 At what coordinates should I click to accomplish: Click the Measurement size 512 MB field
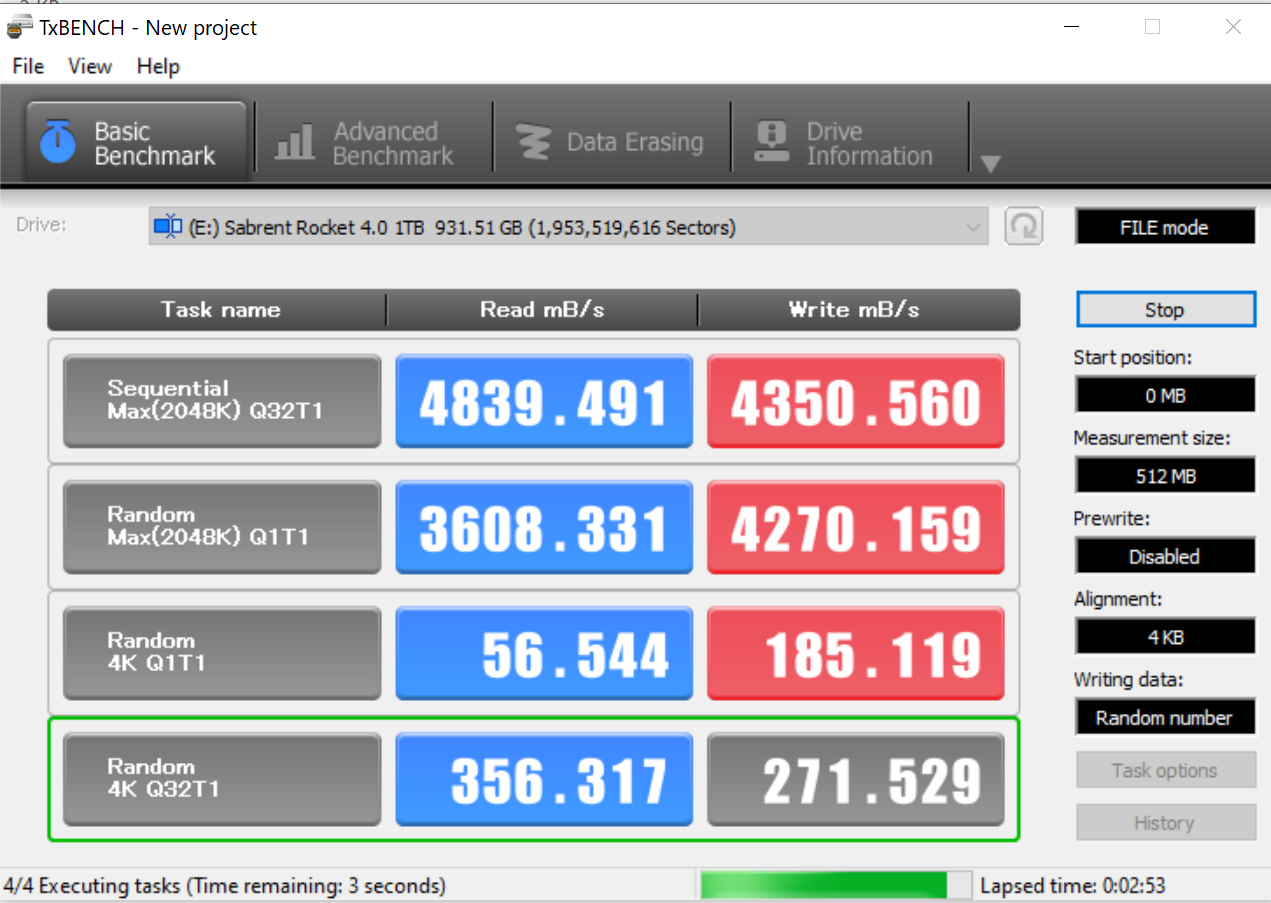click(1164, 476)
